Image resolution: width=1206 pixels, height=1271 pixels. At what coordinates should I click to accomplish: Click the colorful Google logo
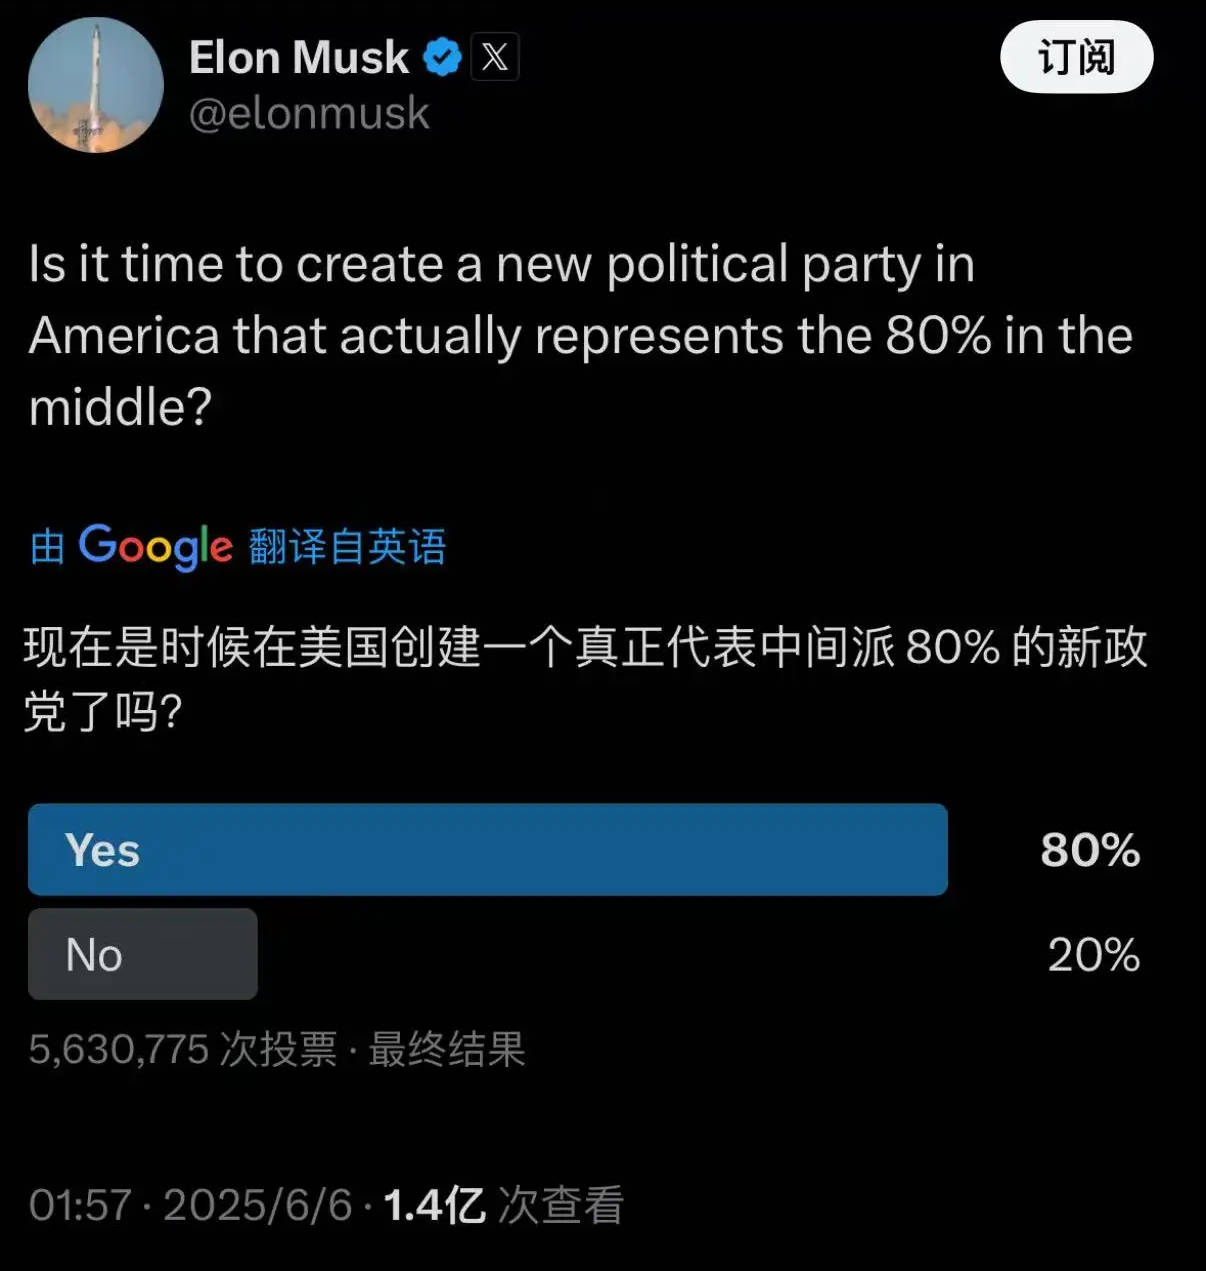click(155, 546)
